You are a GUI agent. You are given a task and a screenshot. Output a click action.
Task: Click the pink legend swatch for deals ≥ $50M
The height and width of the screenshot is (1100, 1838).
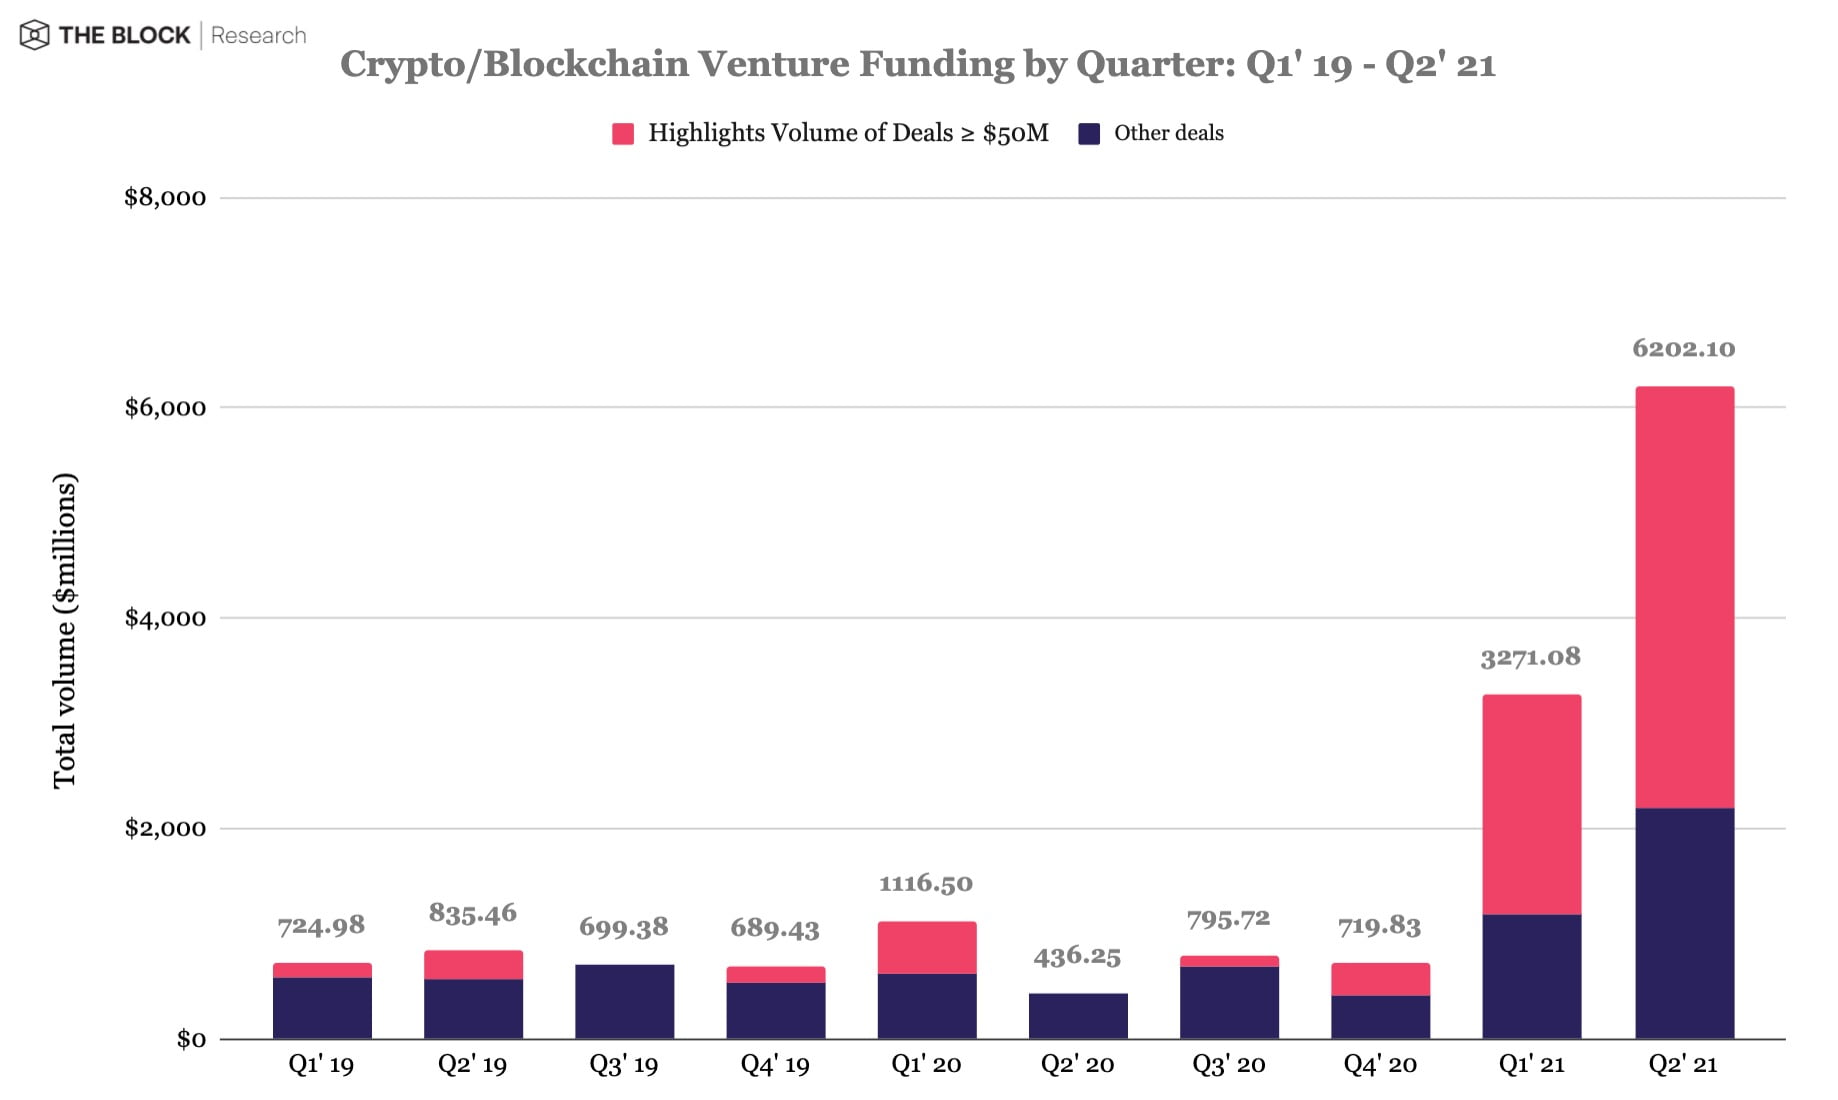[x=622, y=134]
